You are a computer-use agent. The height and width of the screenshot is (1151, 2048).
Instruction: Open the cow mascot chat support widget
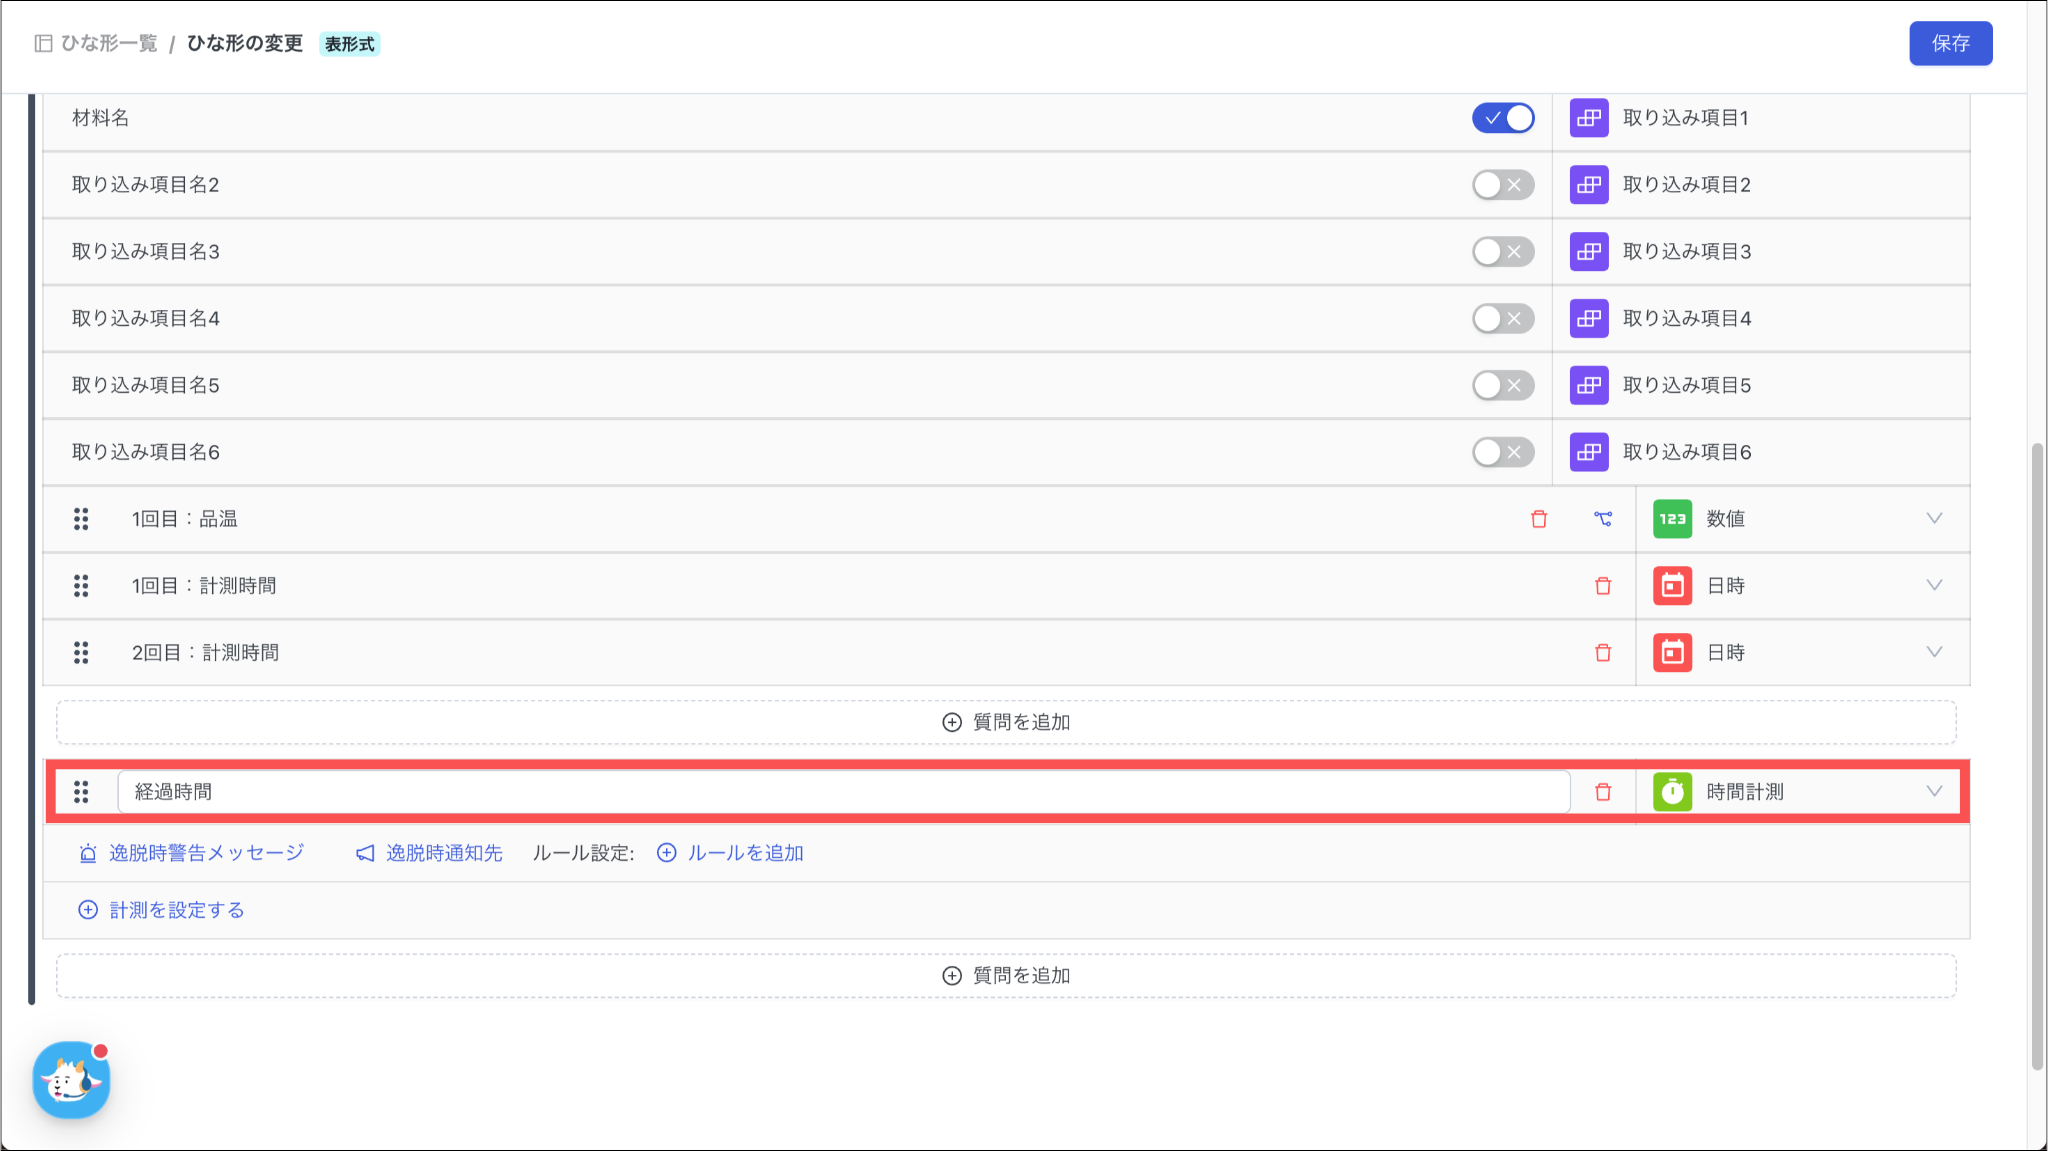click(x=71, y=1080)
